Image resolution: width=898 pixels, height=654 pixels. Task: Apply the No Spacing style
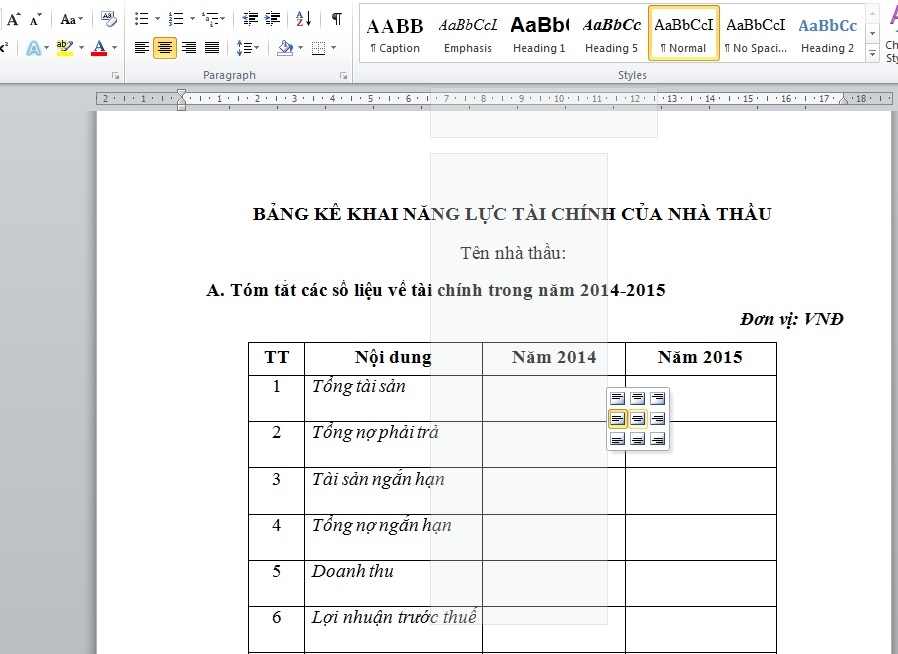pyautogui.click(x=755, y=34)
